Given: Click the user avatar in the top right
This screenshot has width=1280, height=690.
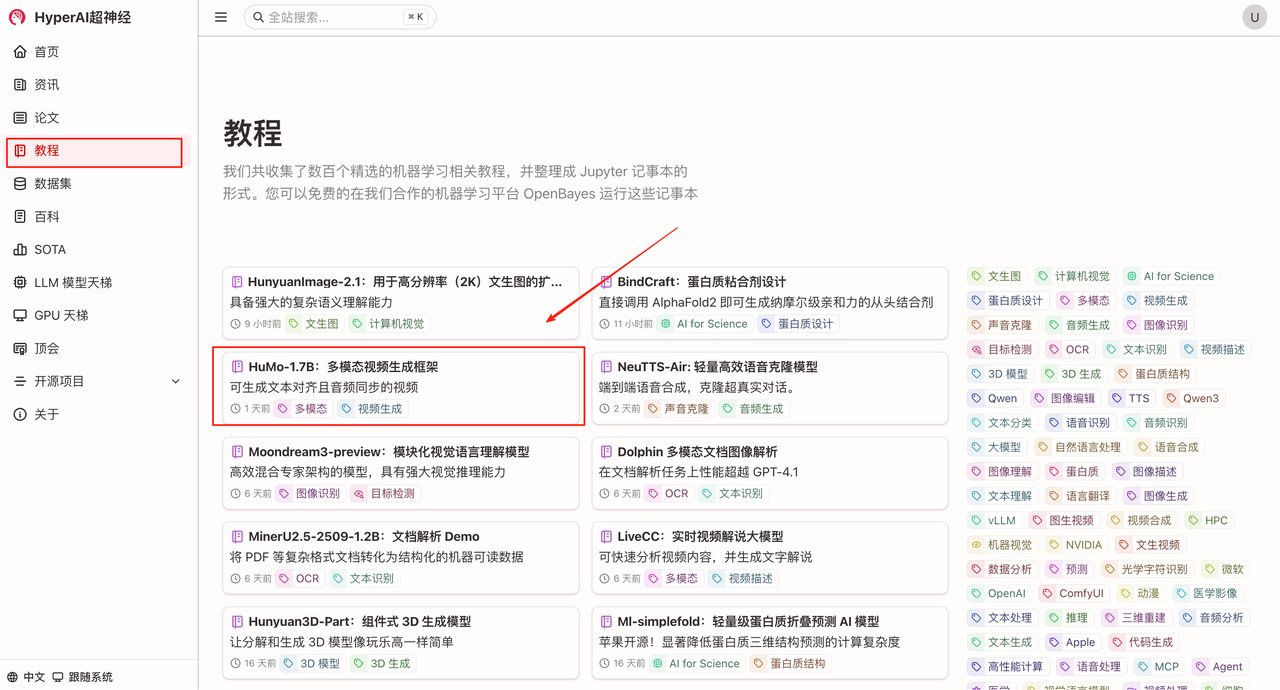Looking at the screenshot, I should pyautogui.click(x=1254, y=17).
